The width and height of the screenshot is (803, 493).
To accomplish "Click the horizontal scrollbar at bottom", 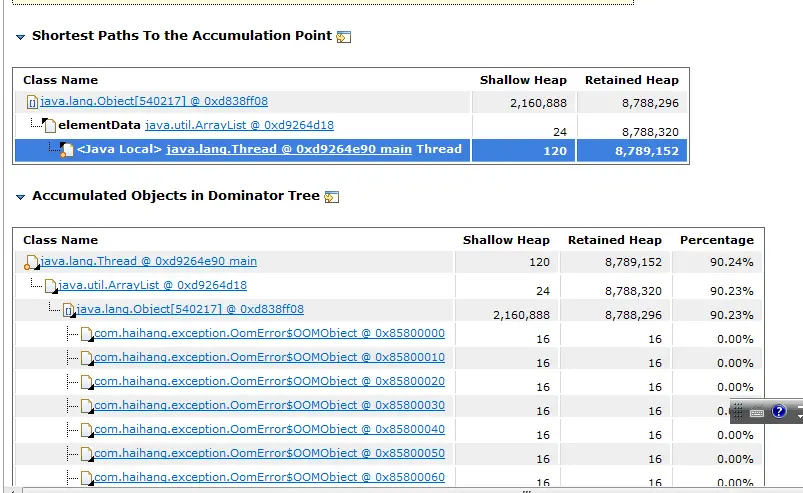I will coord(405,490).
